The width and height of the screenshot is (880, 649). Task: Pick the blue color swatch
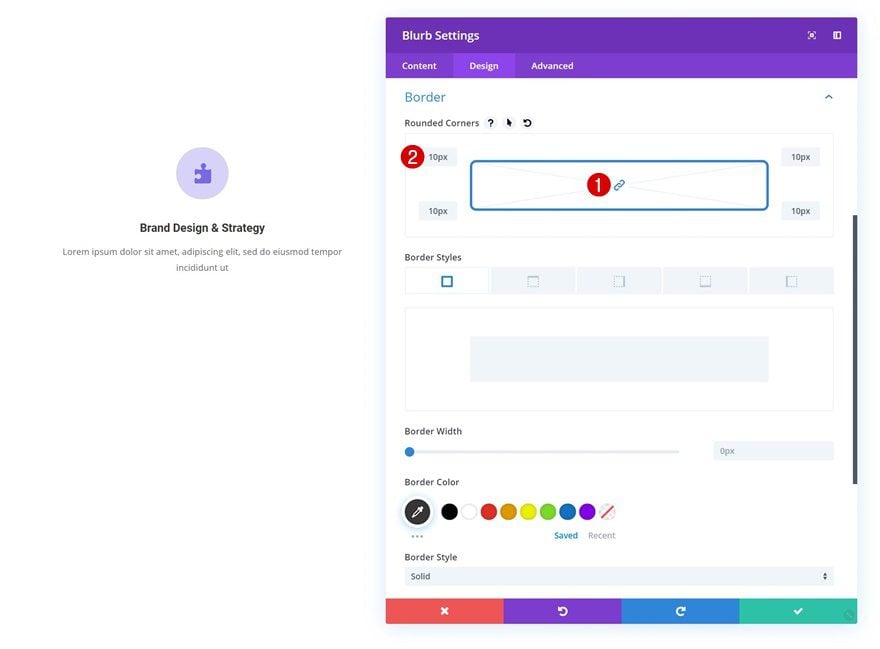pyautogui.click(x=567, y=511)
